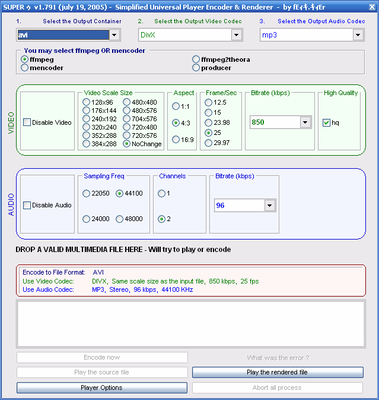
Task: Choose 352x288 video scale size
Action: click(x=86, y=135)
